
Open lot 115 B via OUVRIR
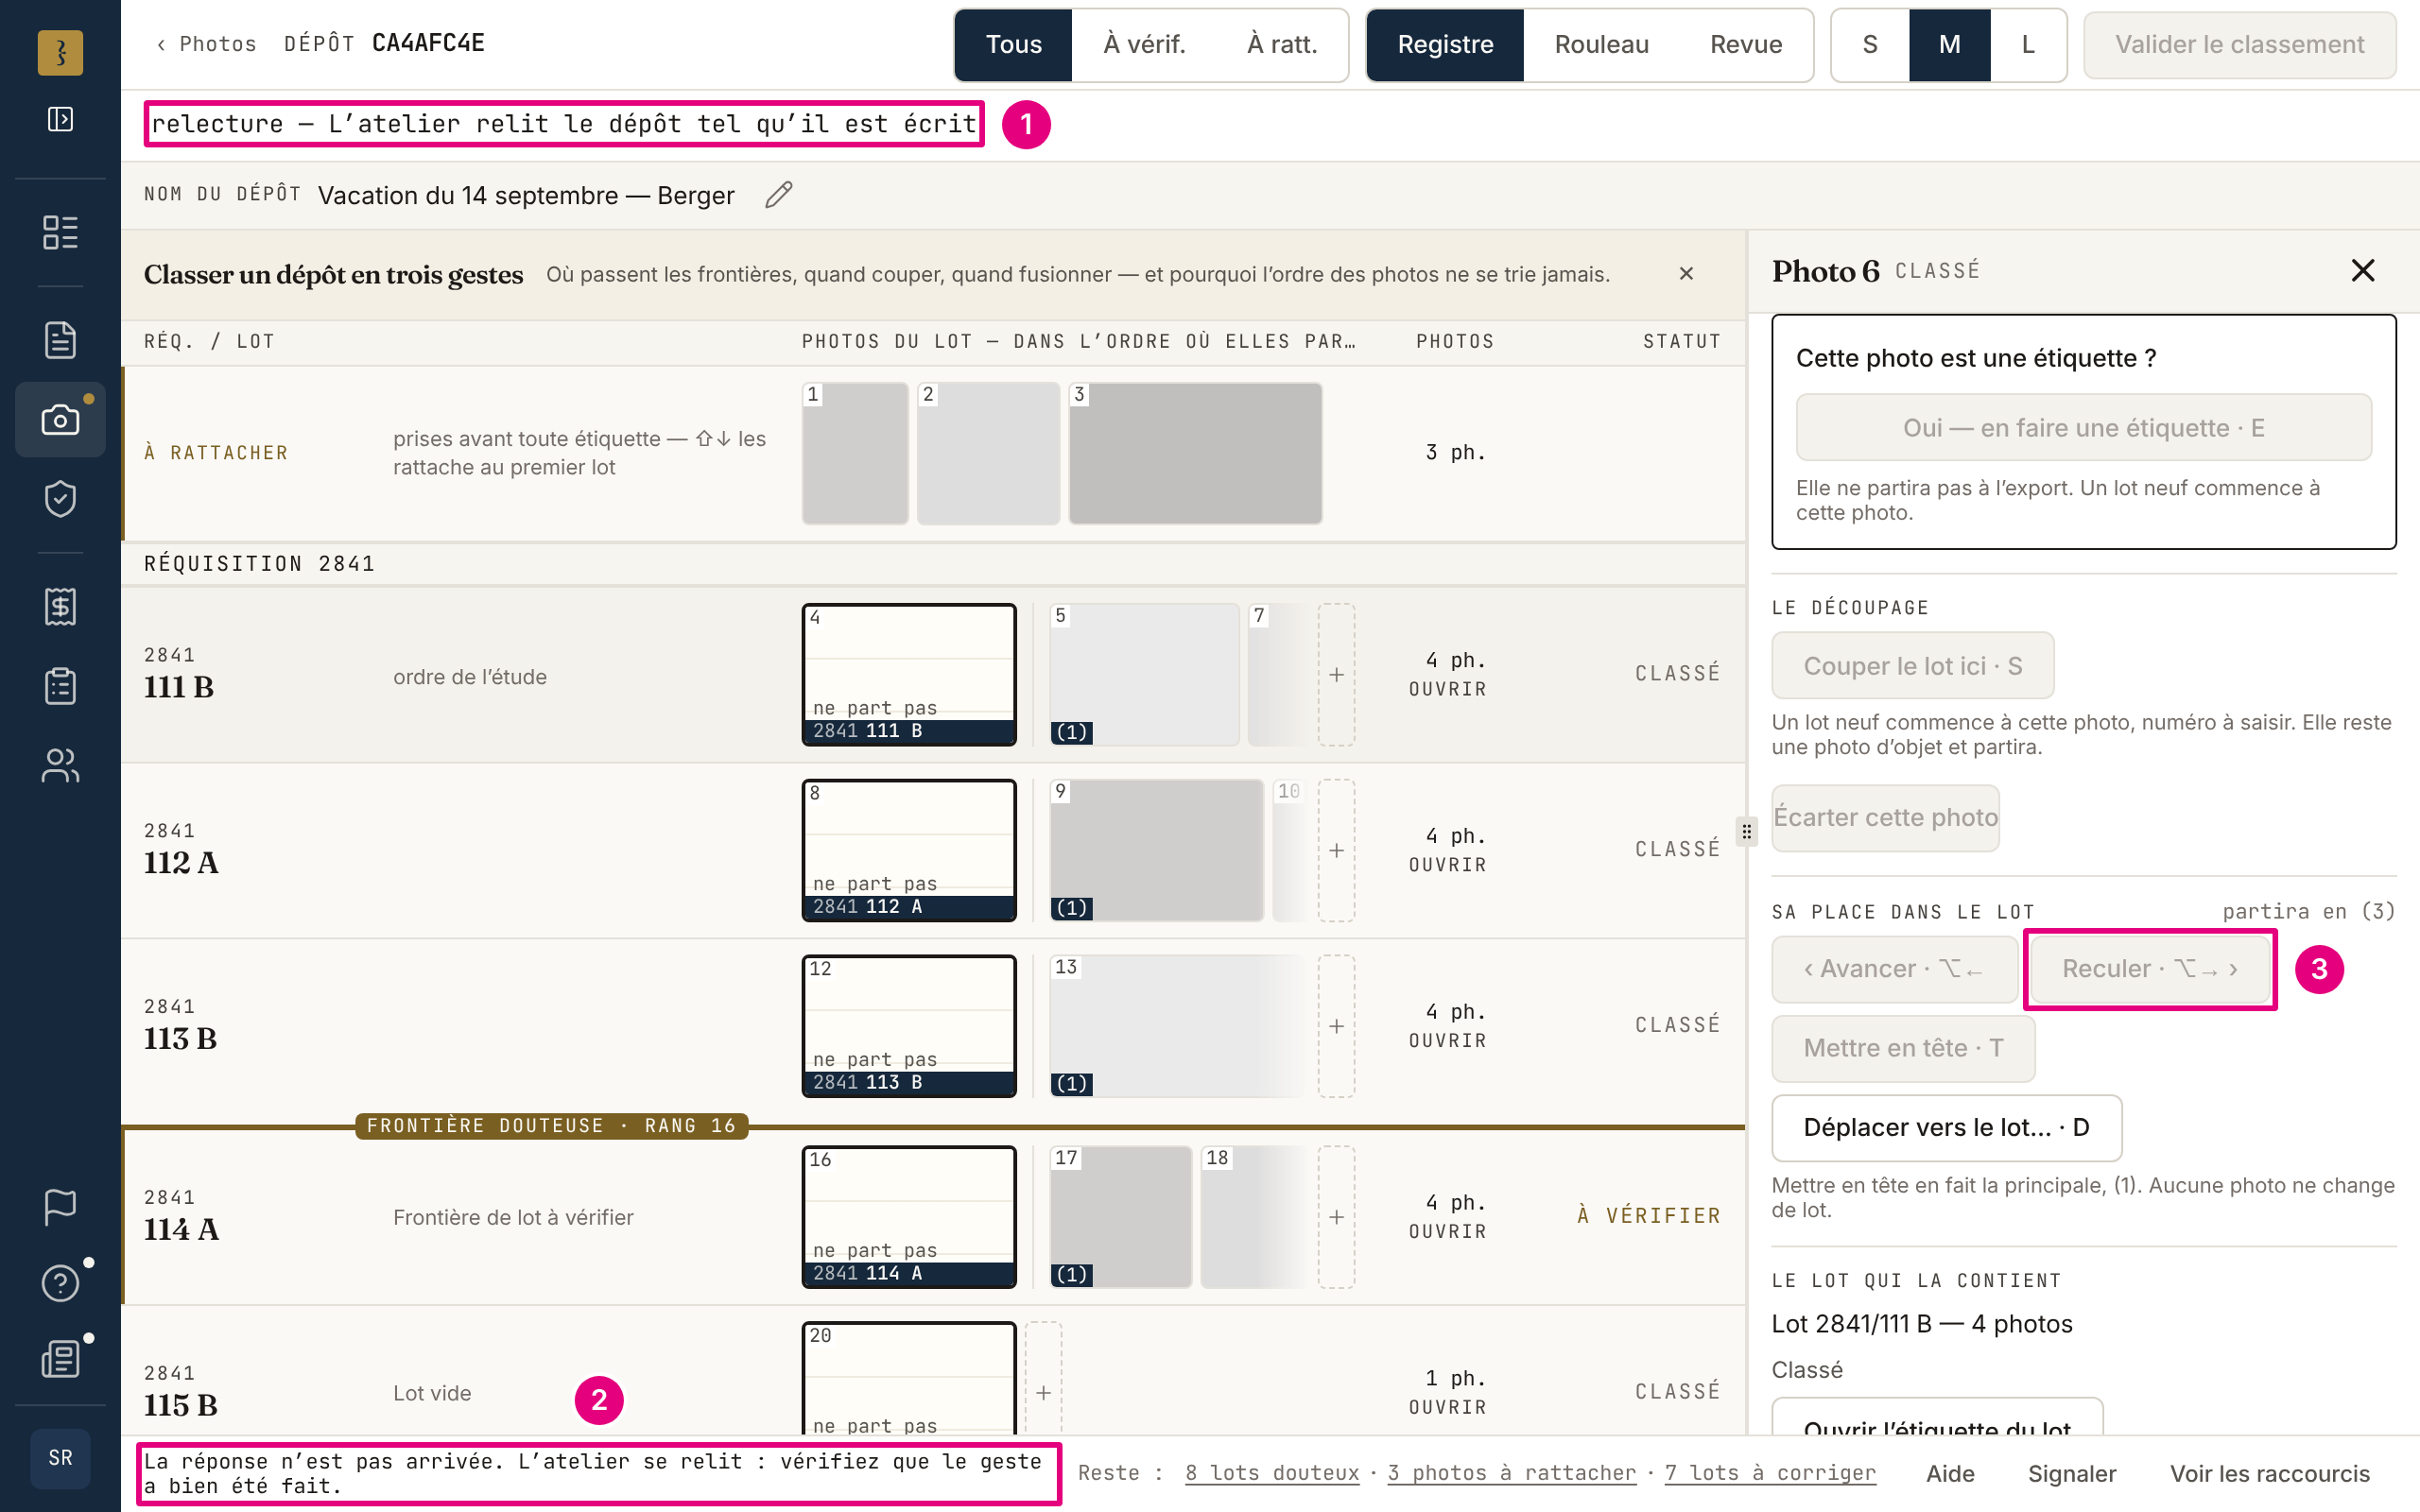click(x=1447, y=1408)
